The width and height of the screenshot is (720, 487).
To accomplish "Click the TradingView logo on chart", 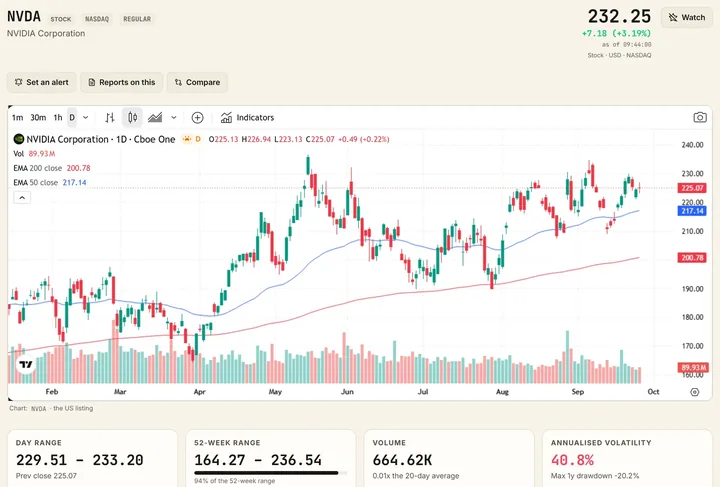I will point(26,364).
